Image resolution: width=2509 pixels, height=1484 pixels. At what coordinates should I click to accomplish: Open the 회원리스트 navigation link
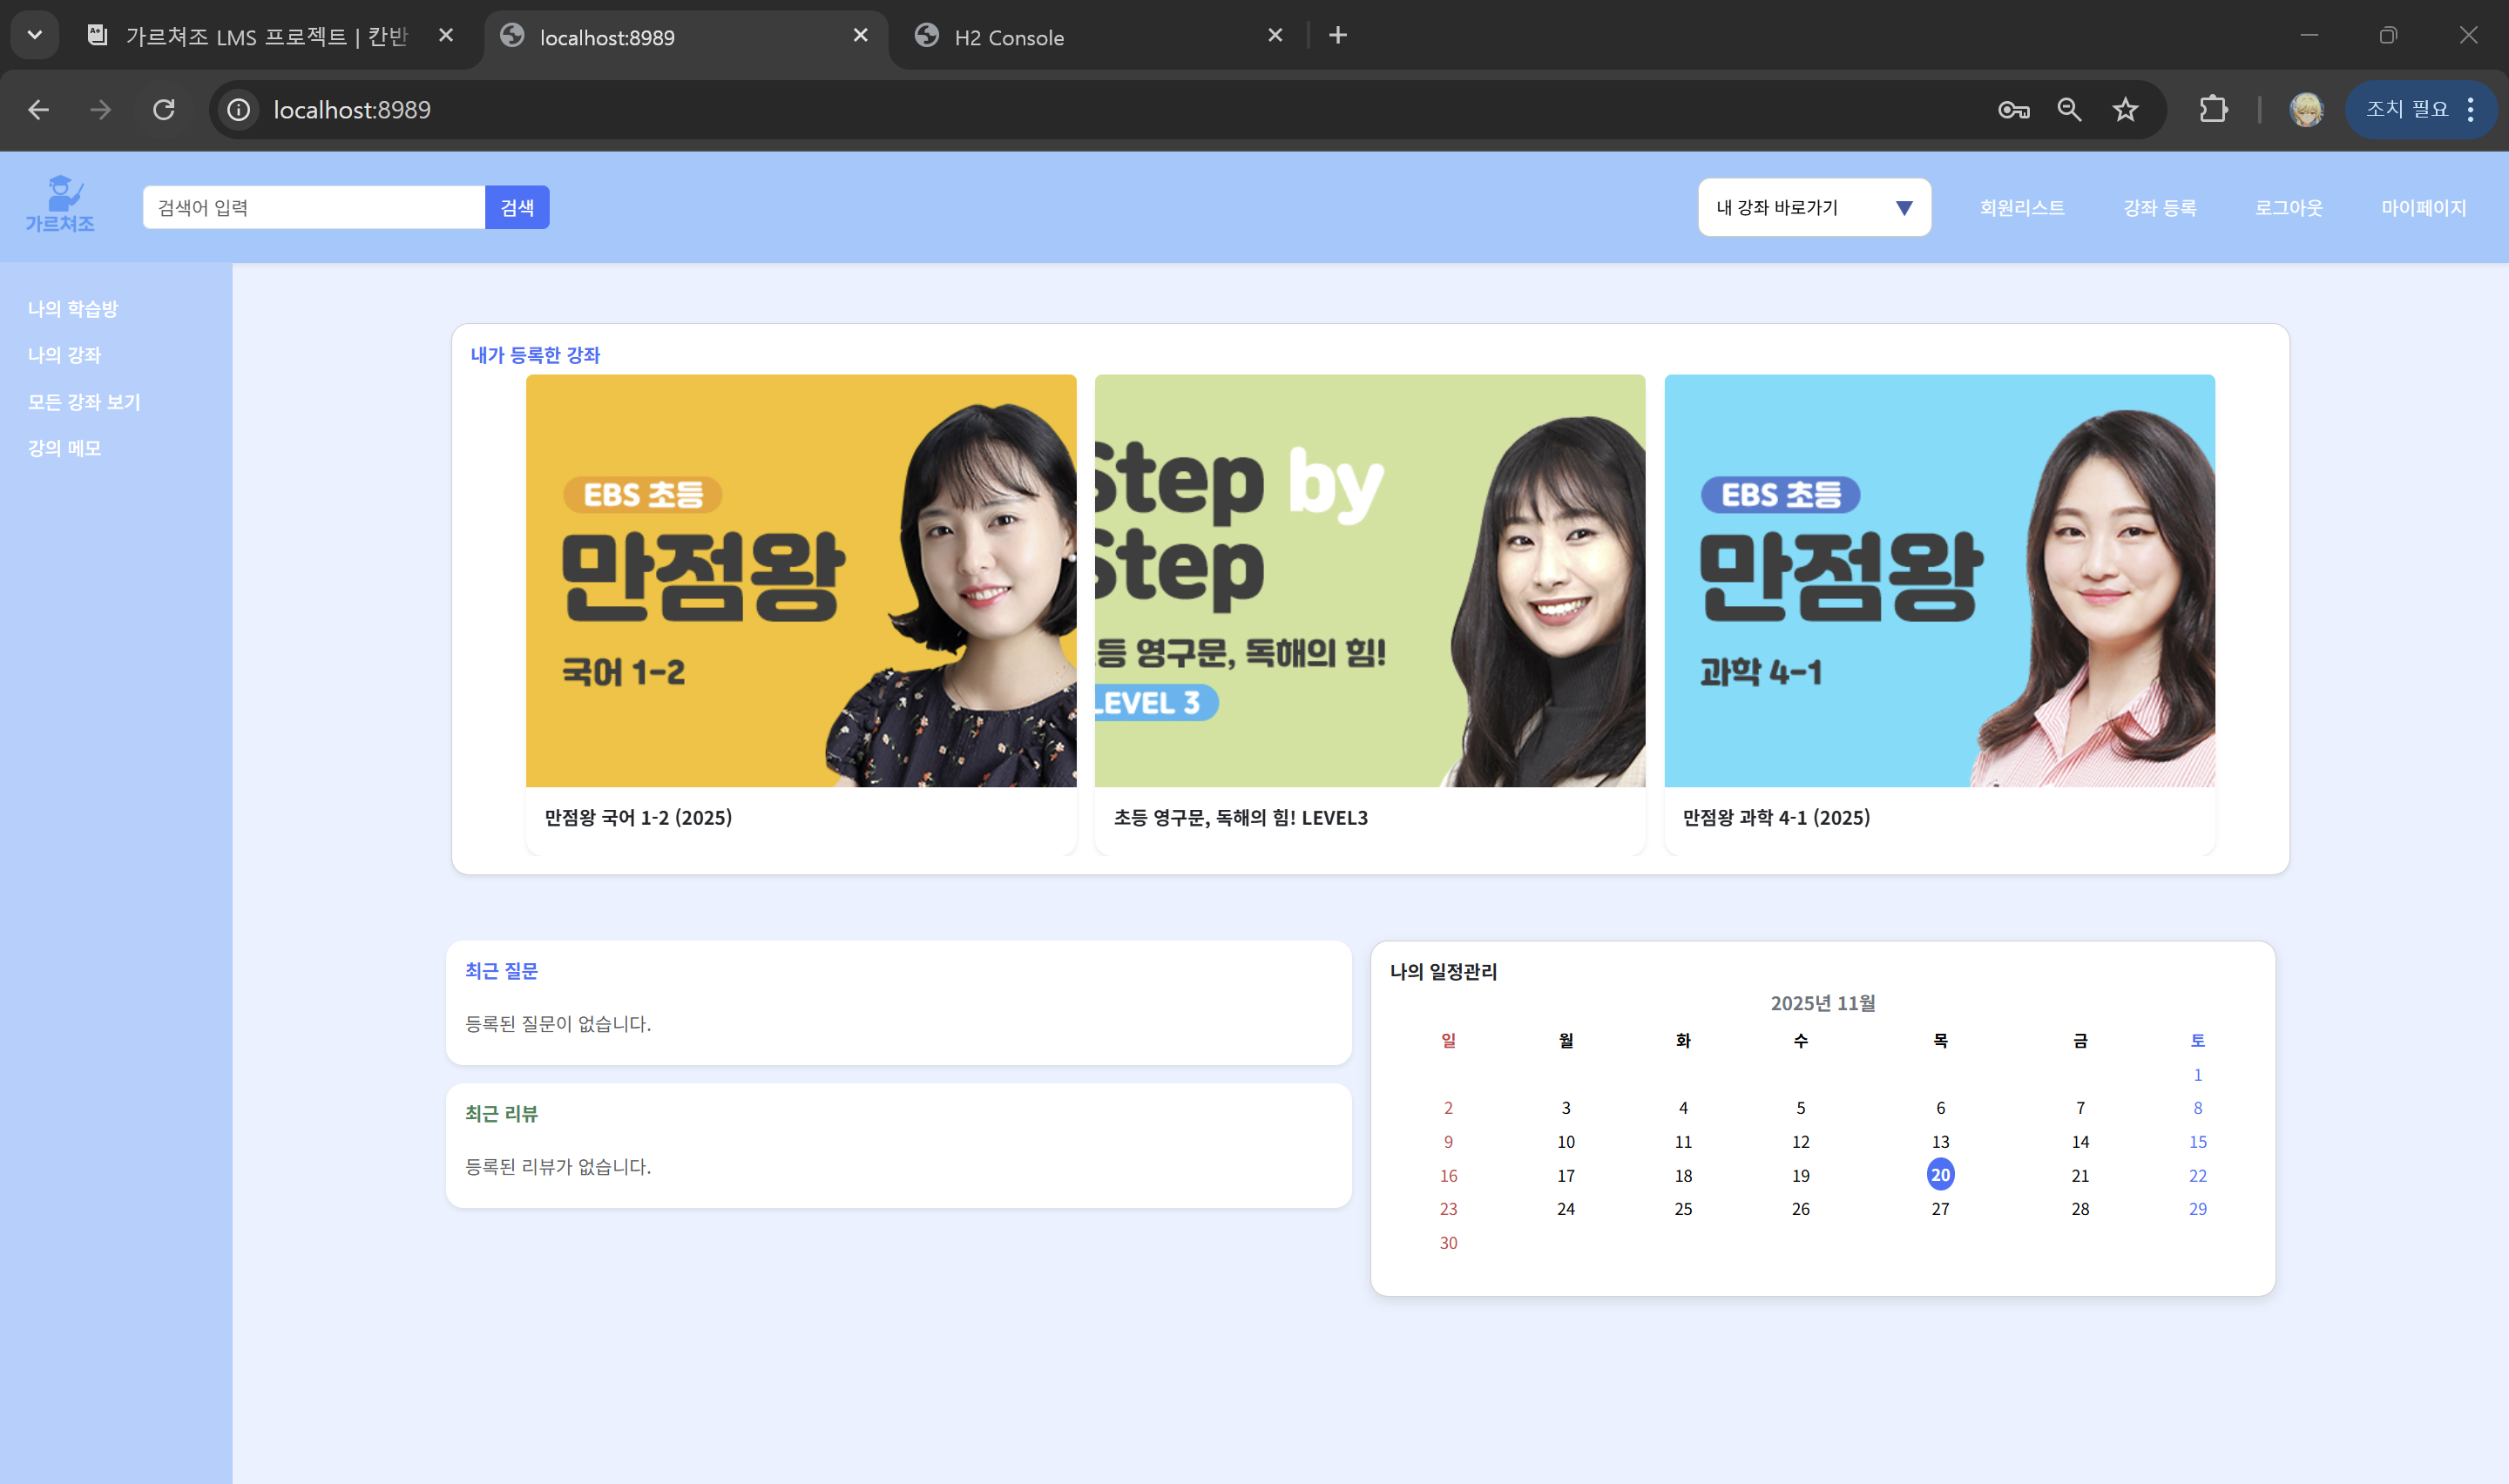click(2022, 207)
